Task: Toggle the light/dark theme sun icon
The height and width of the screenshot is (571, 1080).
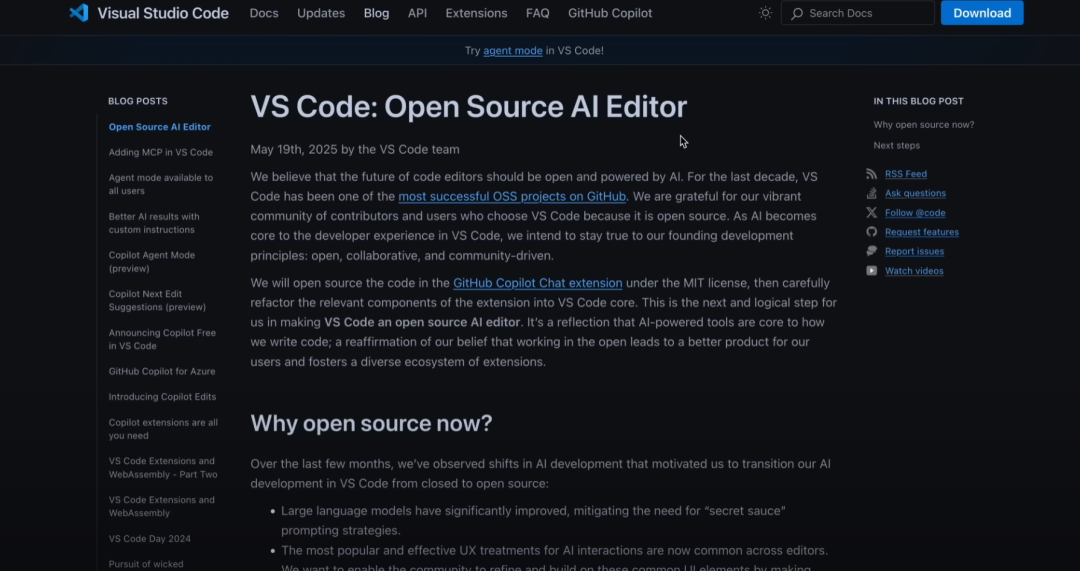Action: (765, 13)
